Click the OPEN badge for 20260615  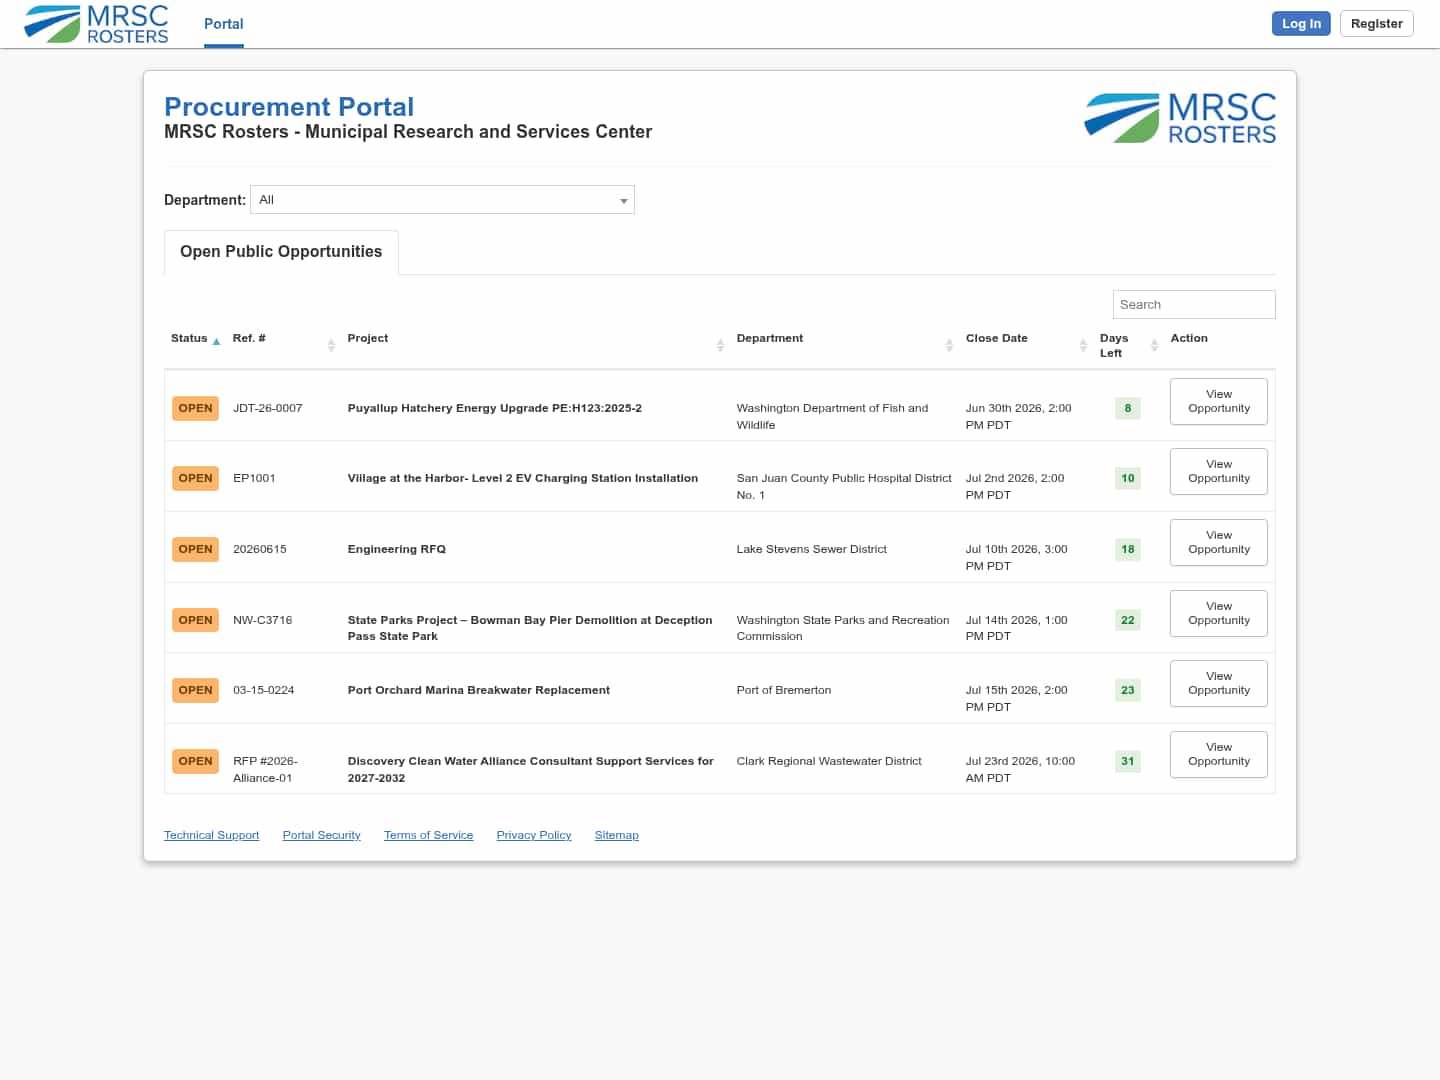195,549
